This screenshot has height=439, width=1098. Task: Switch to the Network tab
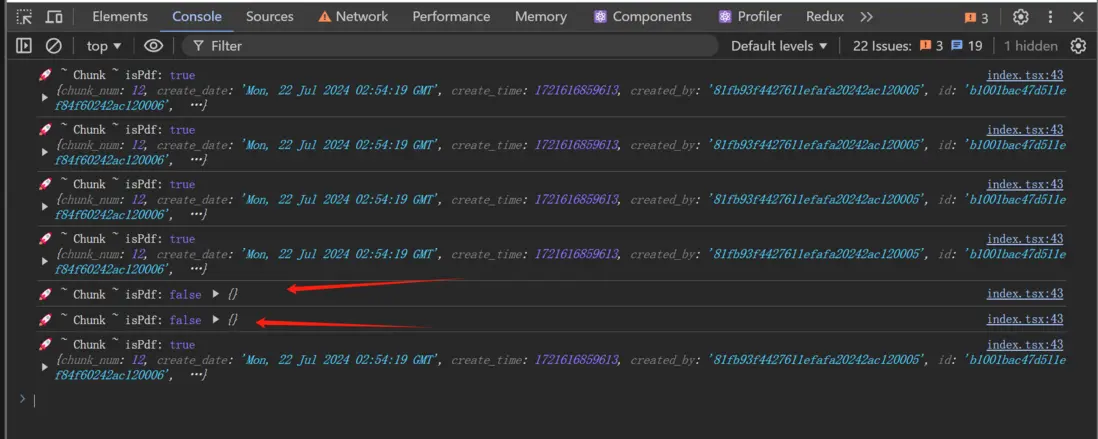[x=353, y=17]
